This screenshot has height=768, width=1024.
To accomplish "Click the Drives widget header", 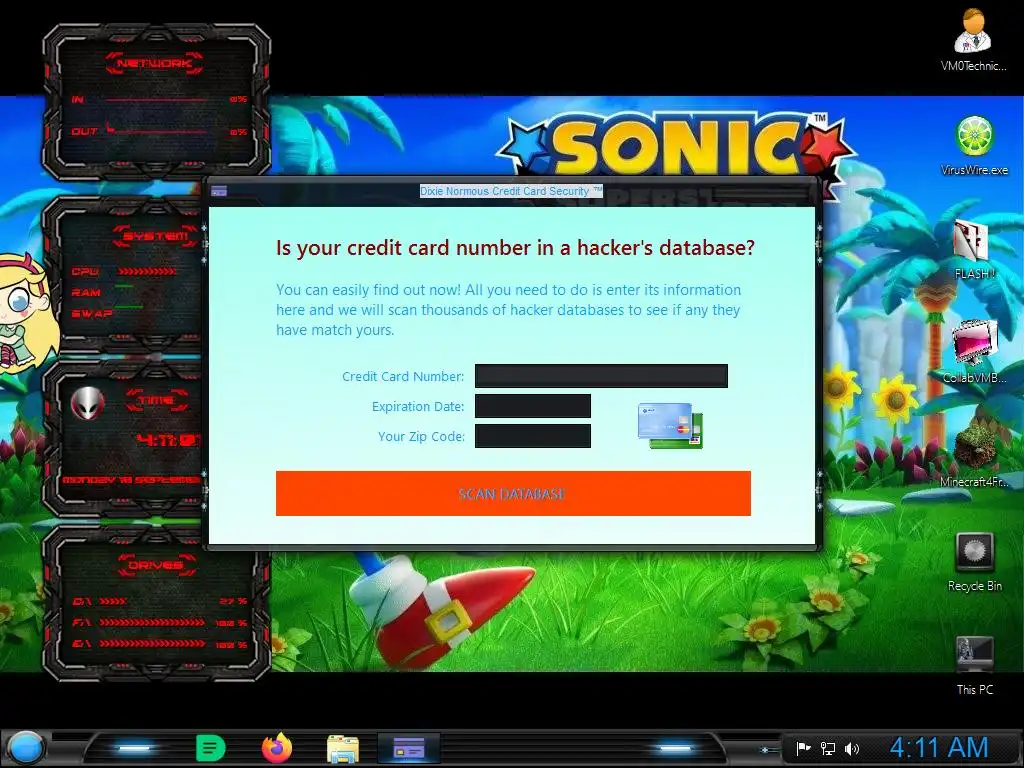I will point(156,565).
